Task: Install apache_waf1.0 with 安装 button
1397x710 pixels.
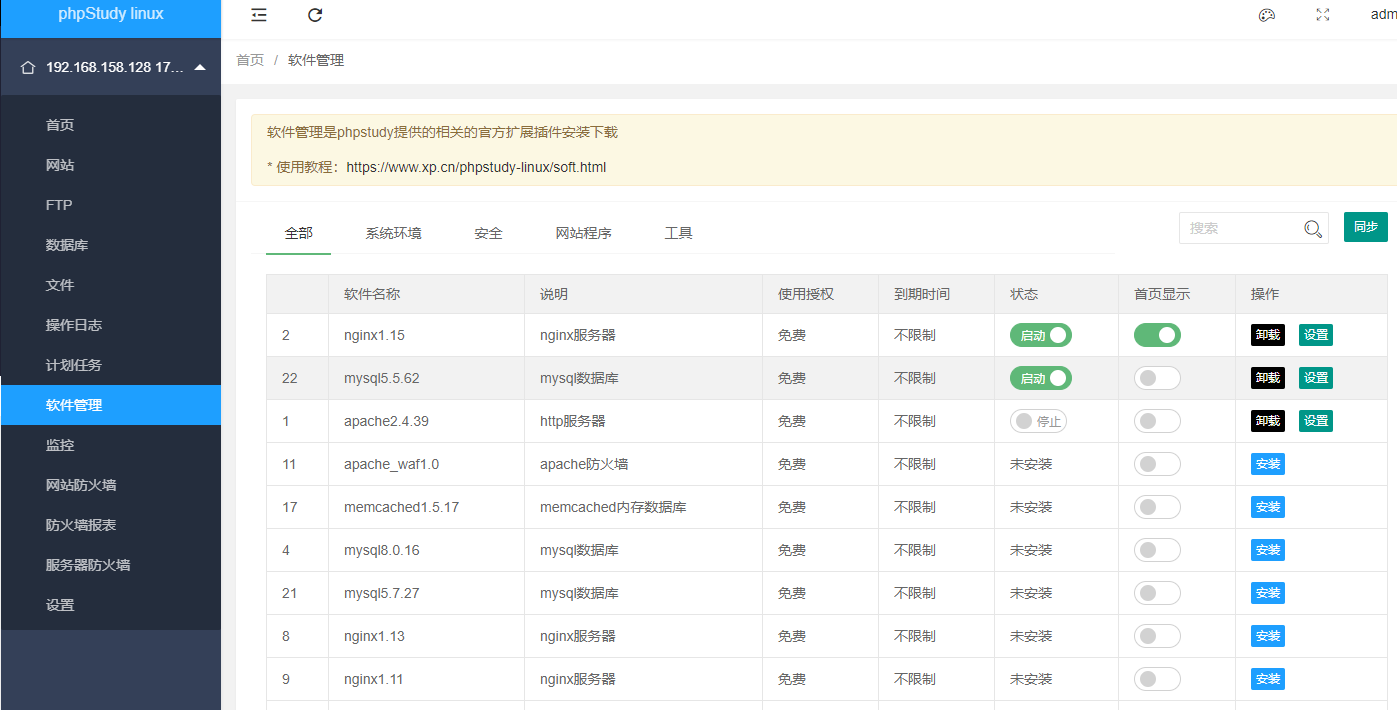Action: [x=1267, y=464]
